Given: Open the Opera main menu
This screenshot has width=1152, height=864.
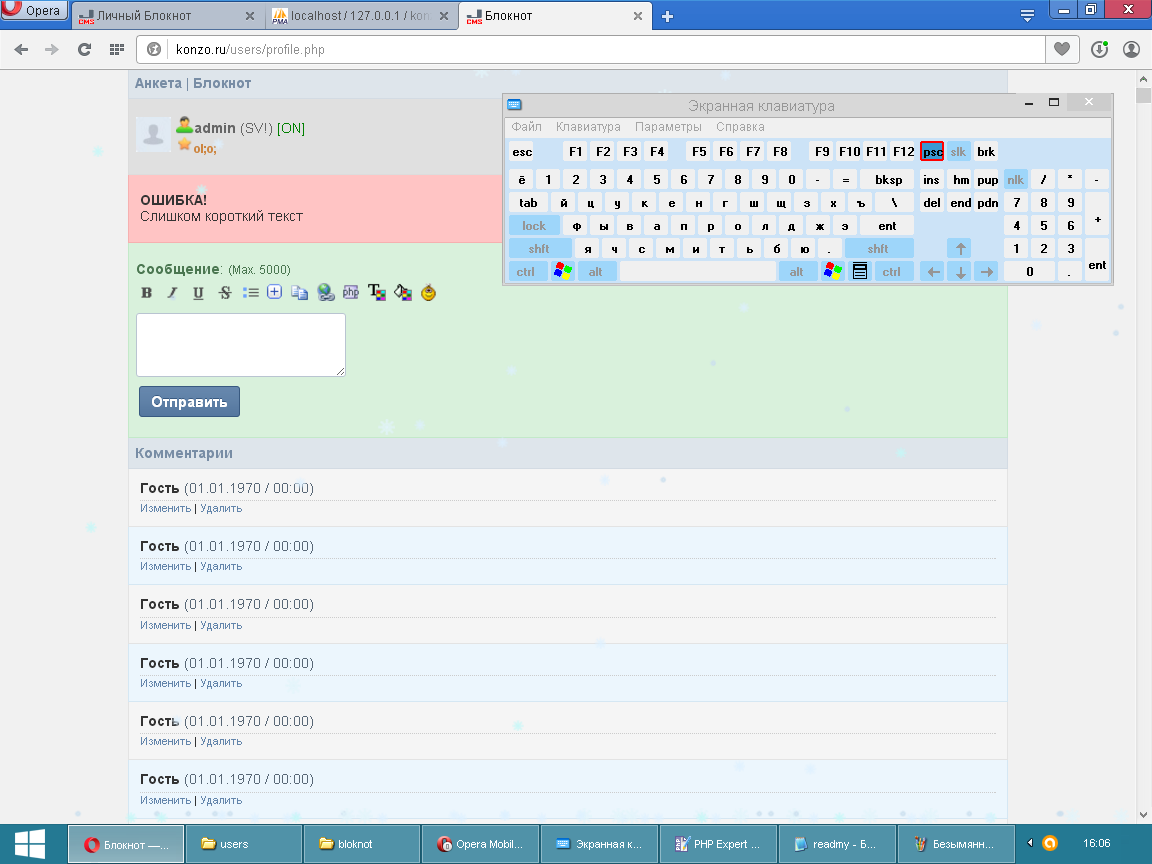Looking at the screenshot, I should (35, 12).
